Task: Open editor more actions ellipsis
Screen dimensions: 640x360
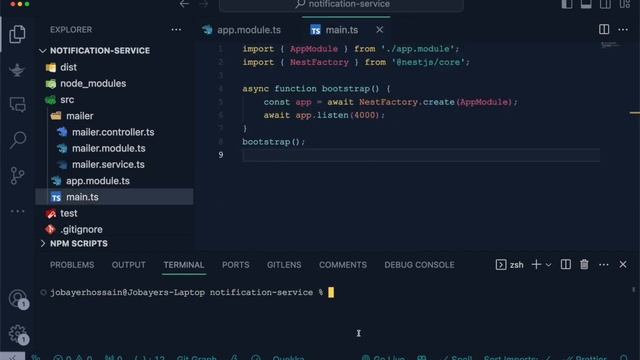Action: [x=623, y=29]
